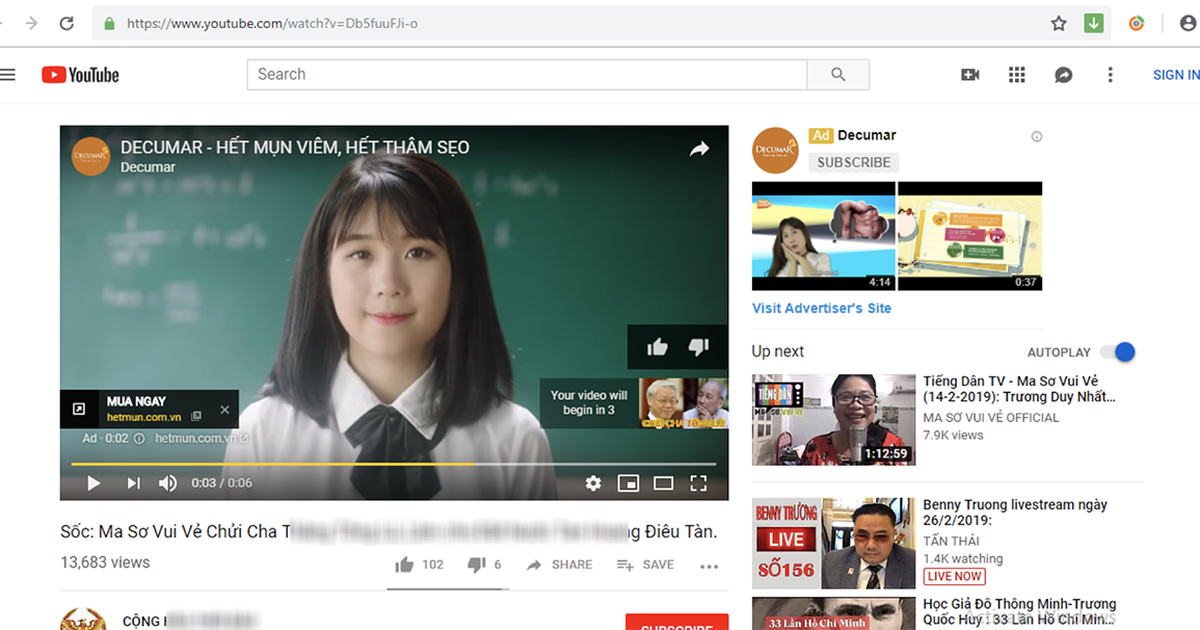1200x630 pixels.
Task: Open the Tiếng Dân TV - Ma Sơ Vui Vẻ title
Action: tap(1019, 389)
